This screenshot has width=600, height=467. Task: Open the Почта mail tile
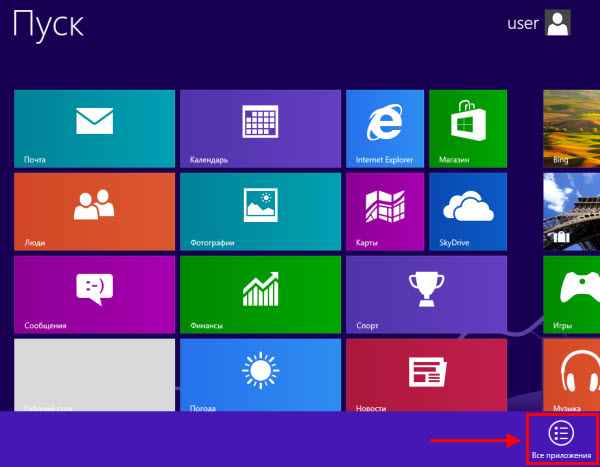click(x=94, y=128)
